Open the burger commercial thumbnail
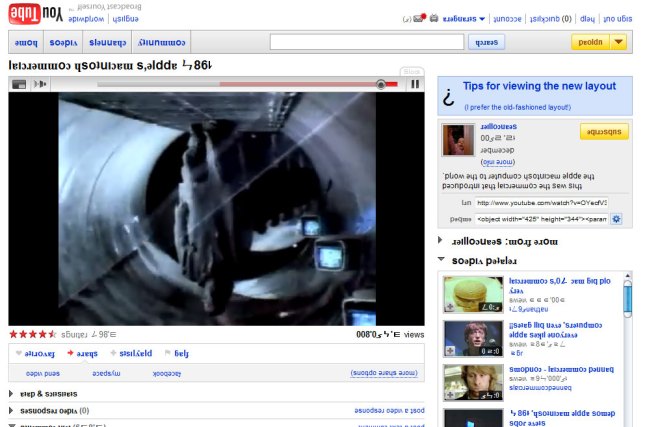The width and height of the screenshot is (645, 427). (473, 294)
